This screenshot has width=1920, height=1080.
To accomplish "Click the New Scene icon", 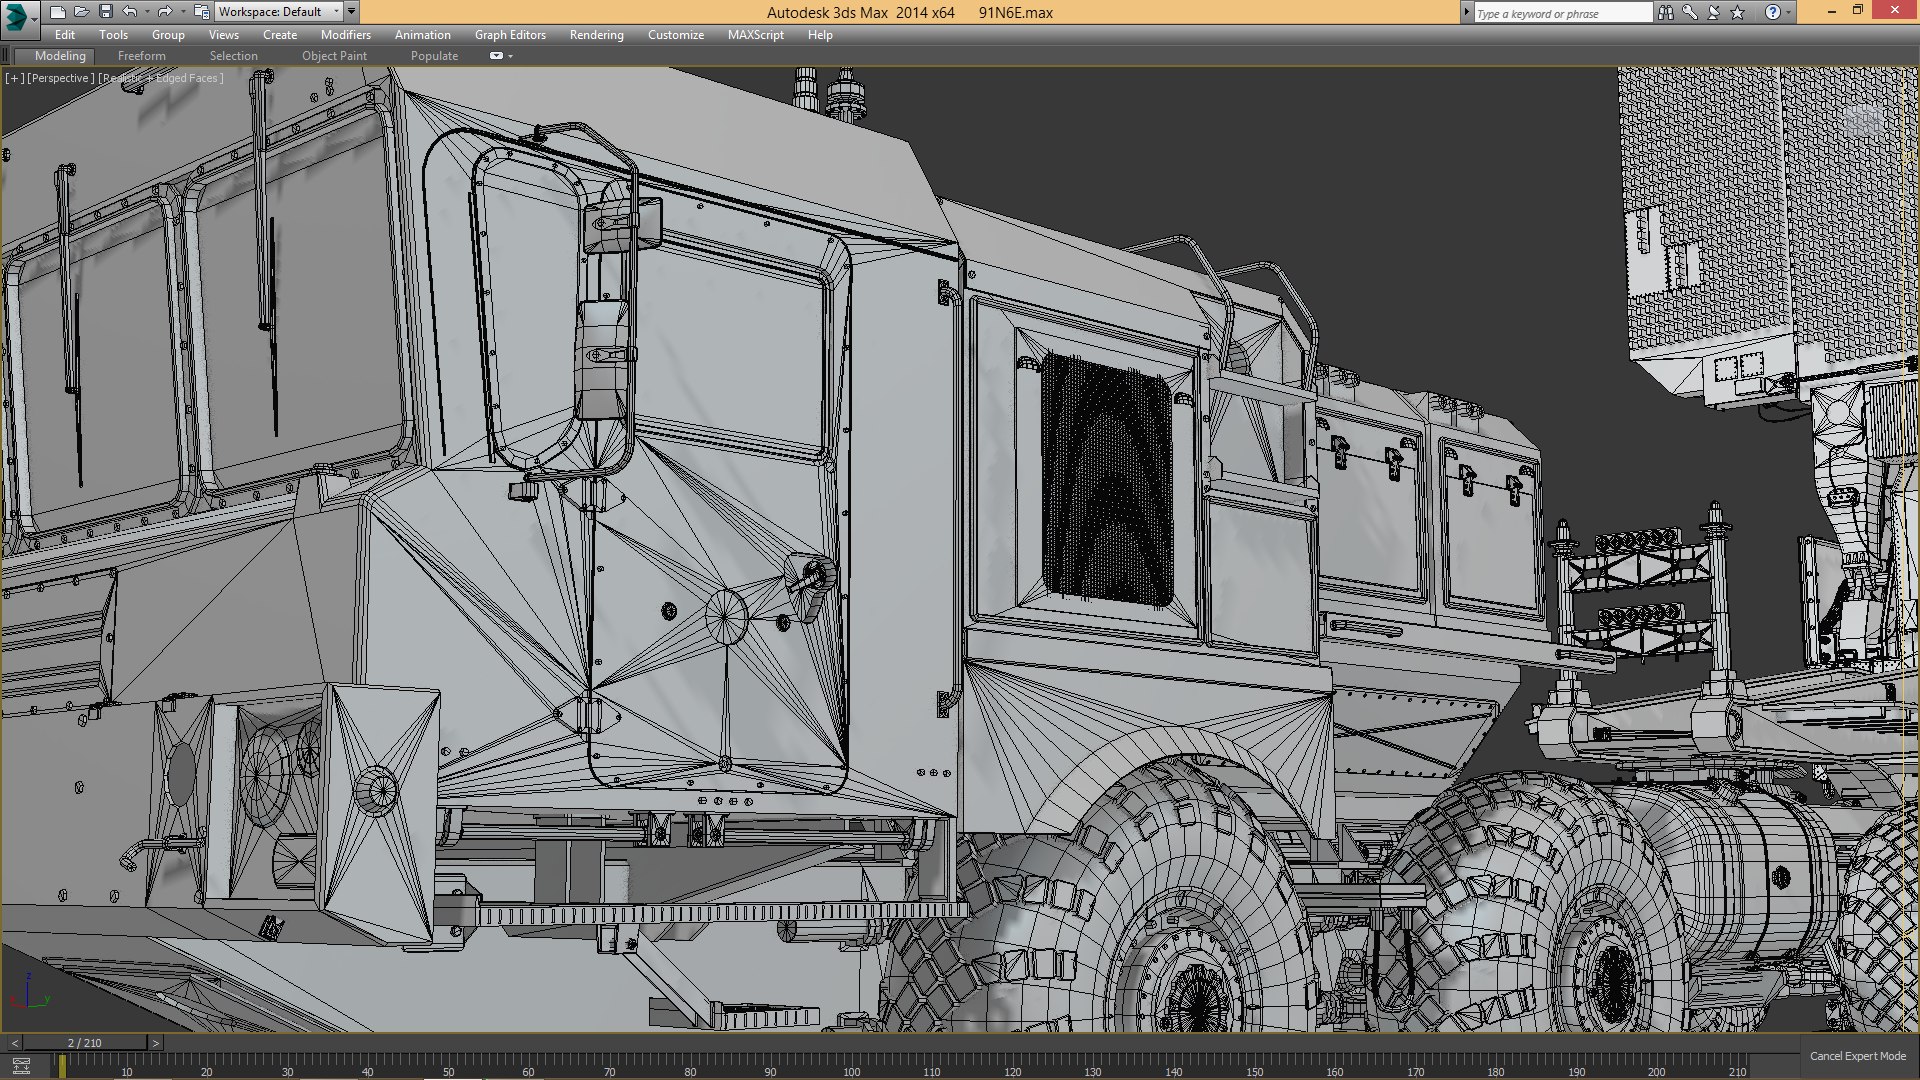I will pyautogui.click(x=57, y=12).
